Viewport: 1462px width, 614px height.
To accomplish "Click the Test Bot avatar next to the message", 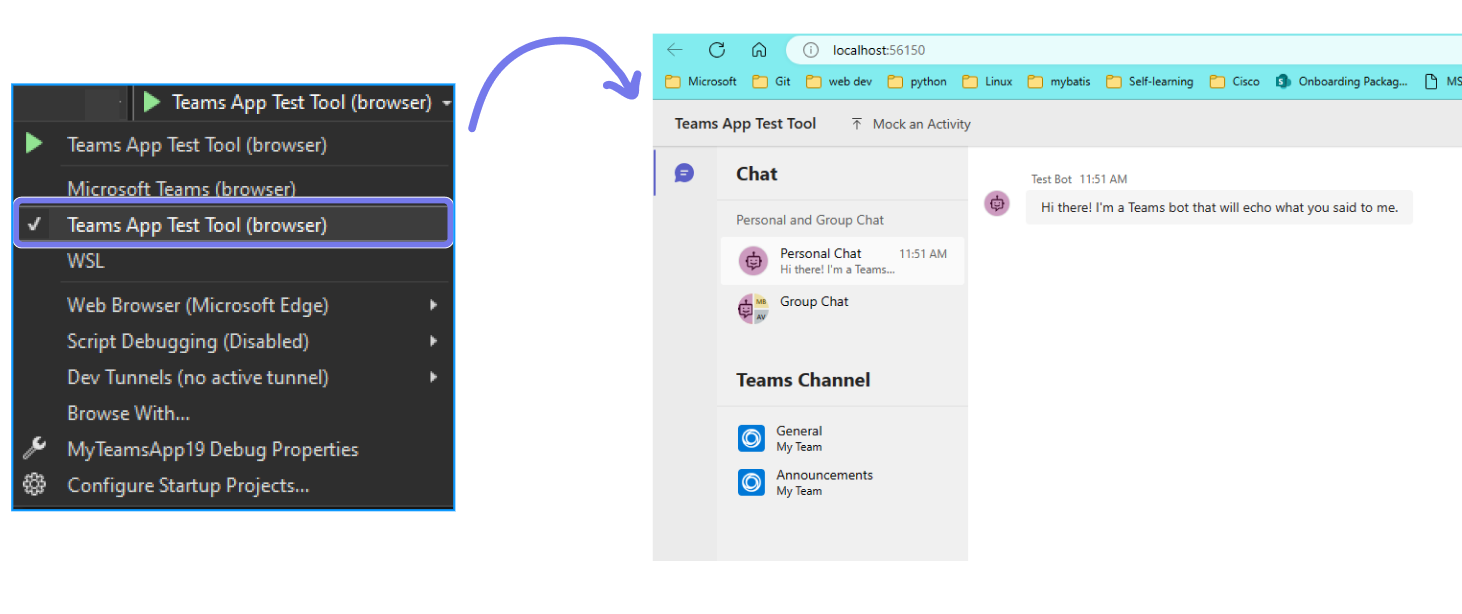I will [x=997, y=203].
